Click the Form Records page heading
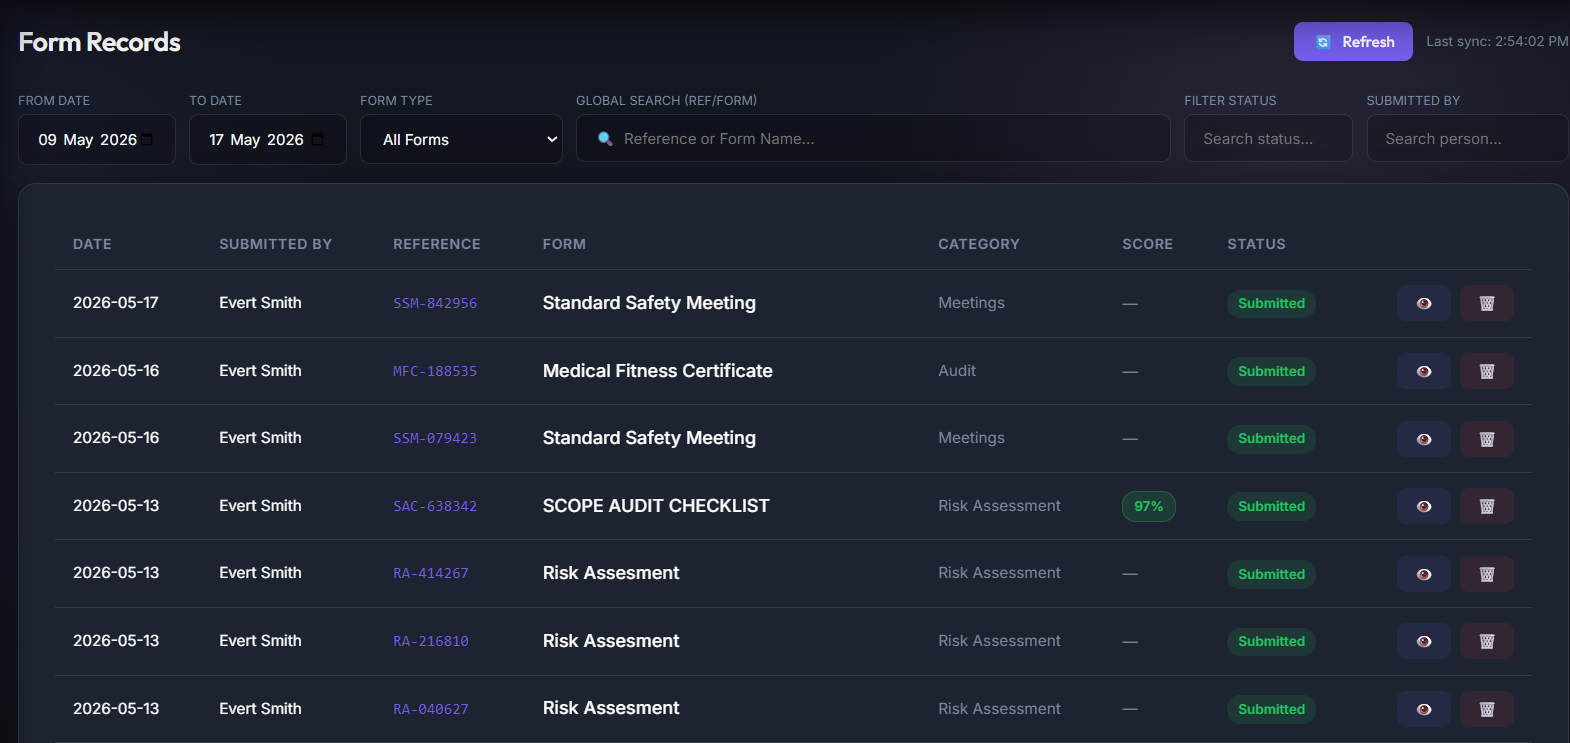This screenshot has height=743, width=1570. click(100, 42)
